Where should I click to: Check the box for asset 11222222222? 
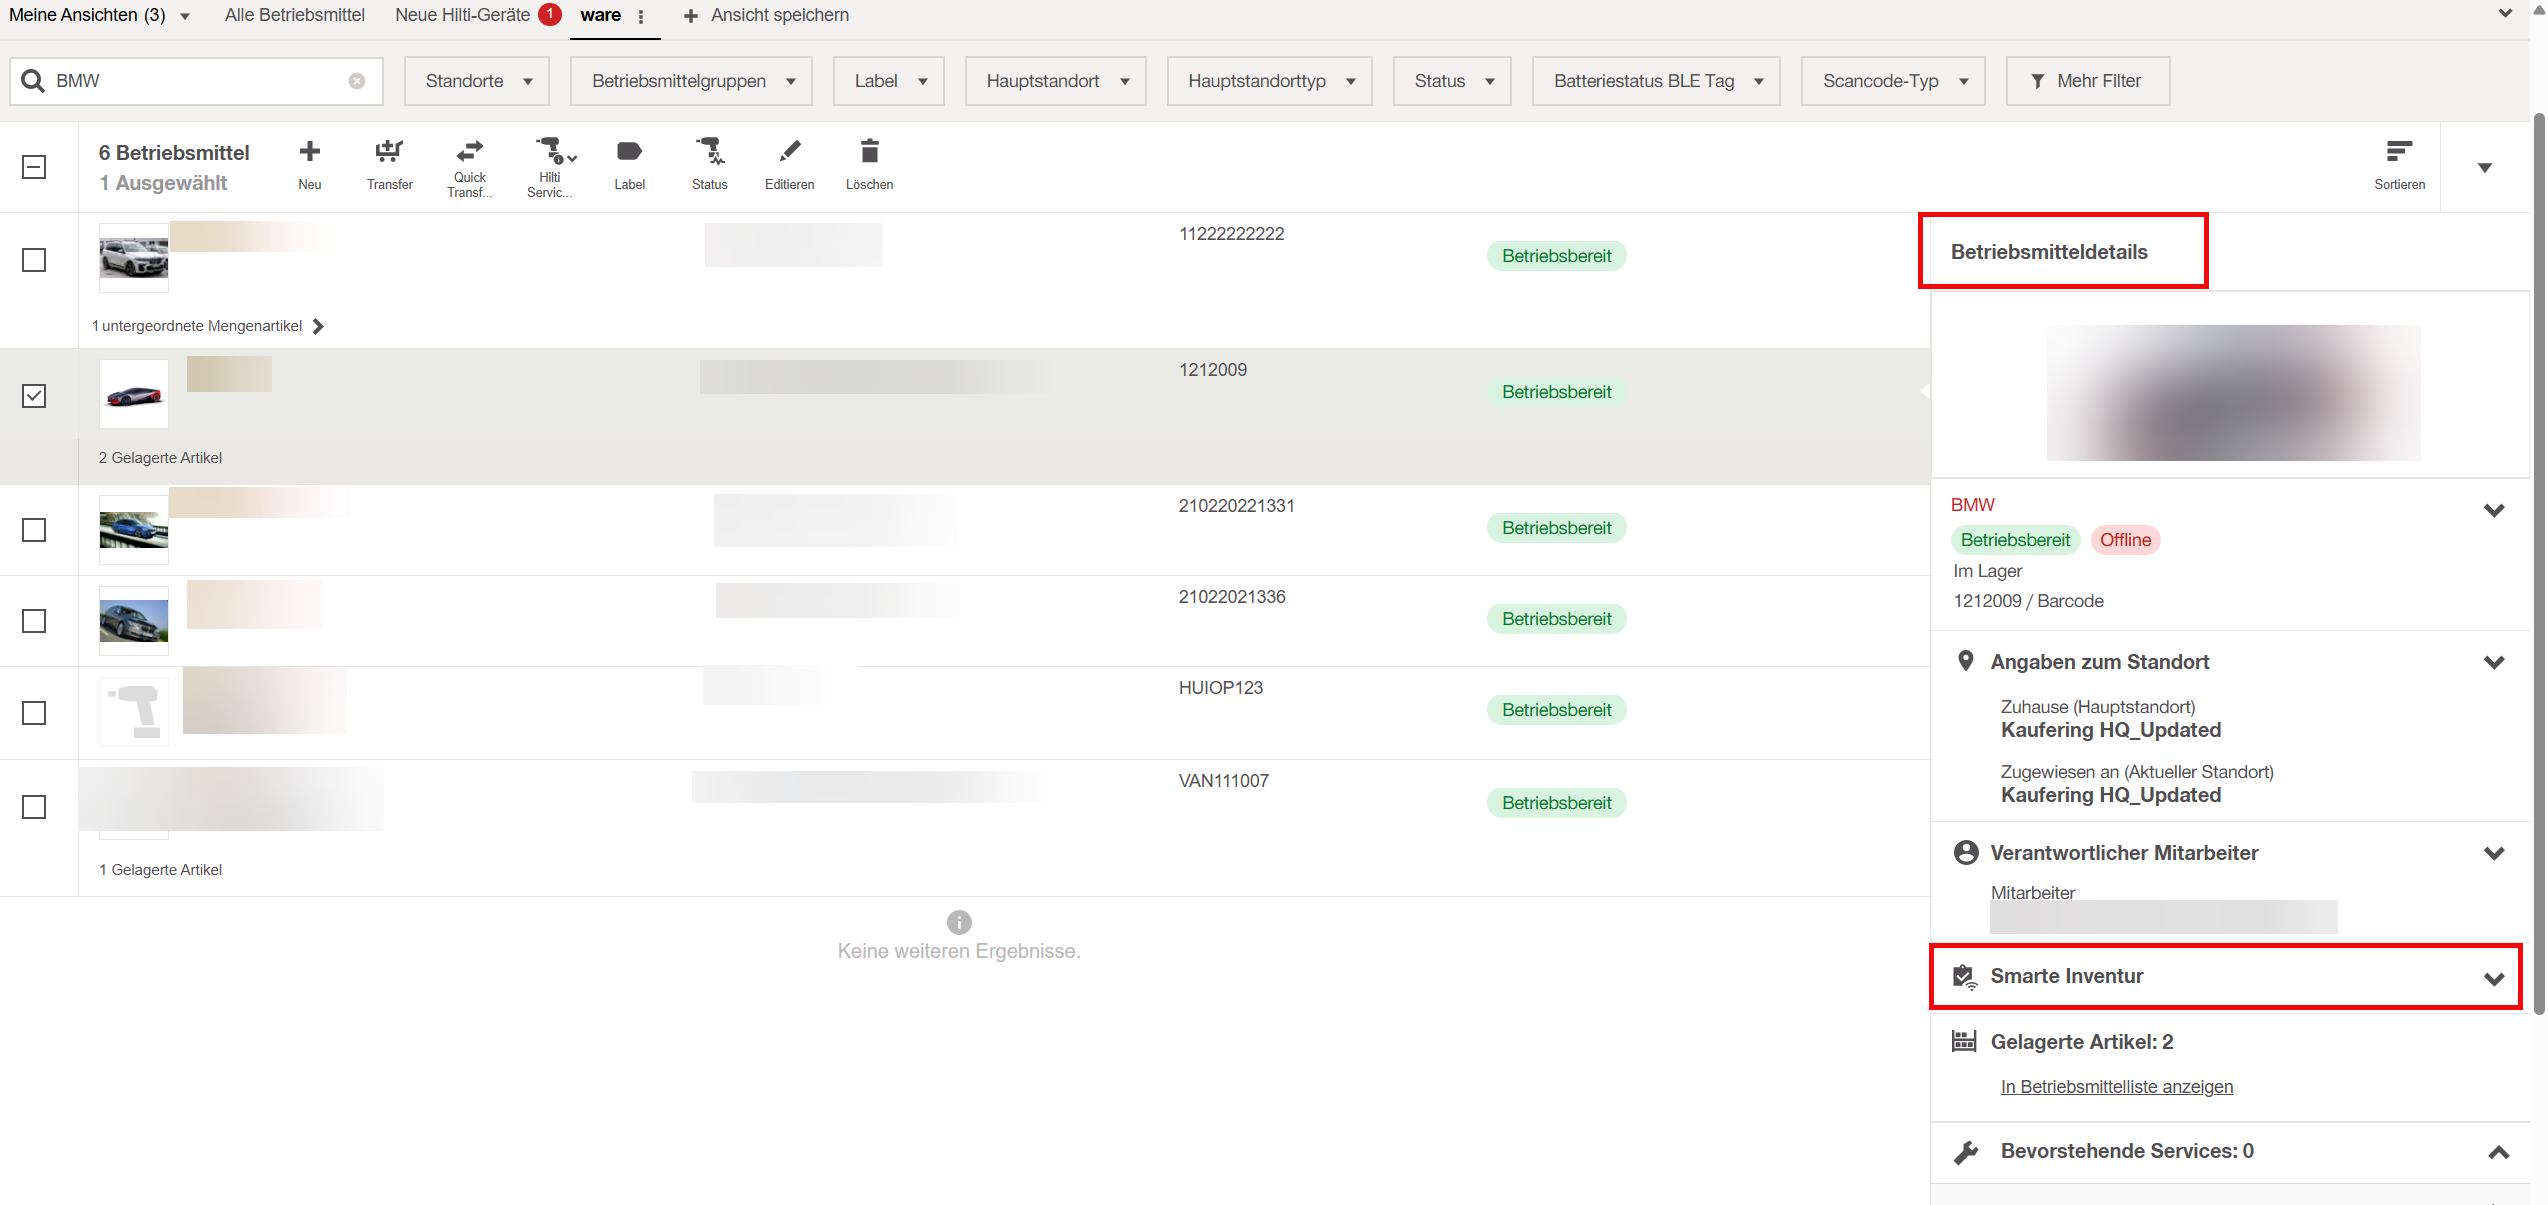34,260
